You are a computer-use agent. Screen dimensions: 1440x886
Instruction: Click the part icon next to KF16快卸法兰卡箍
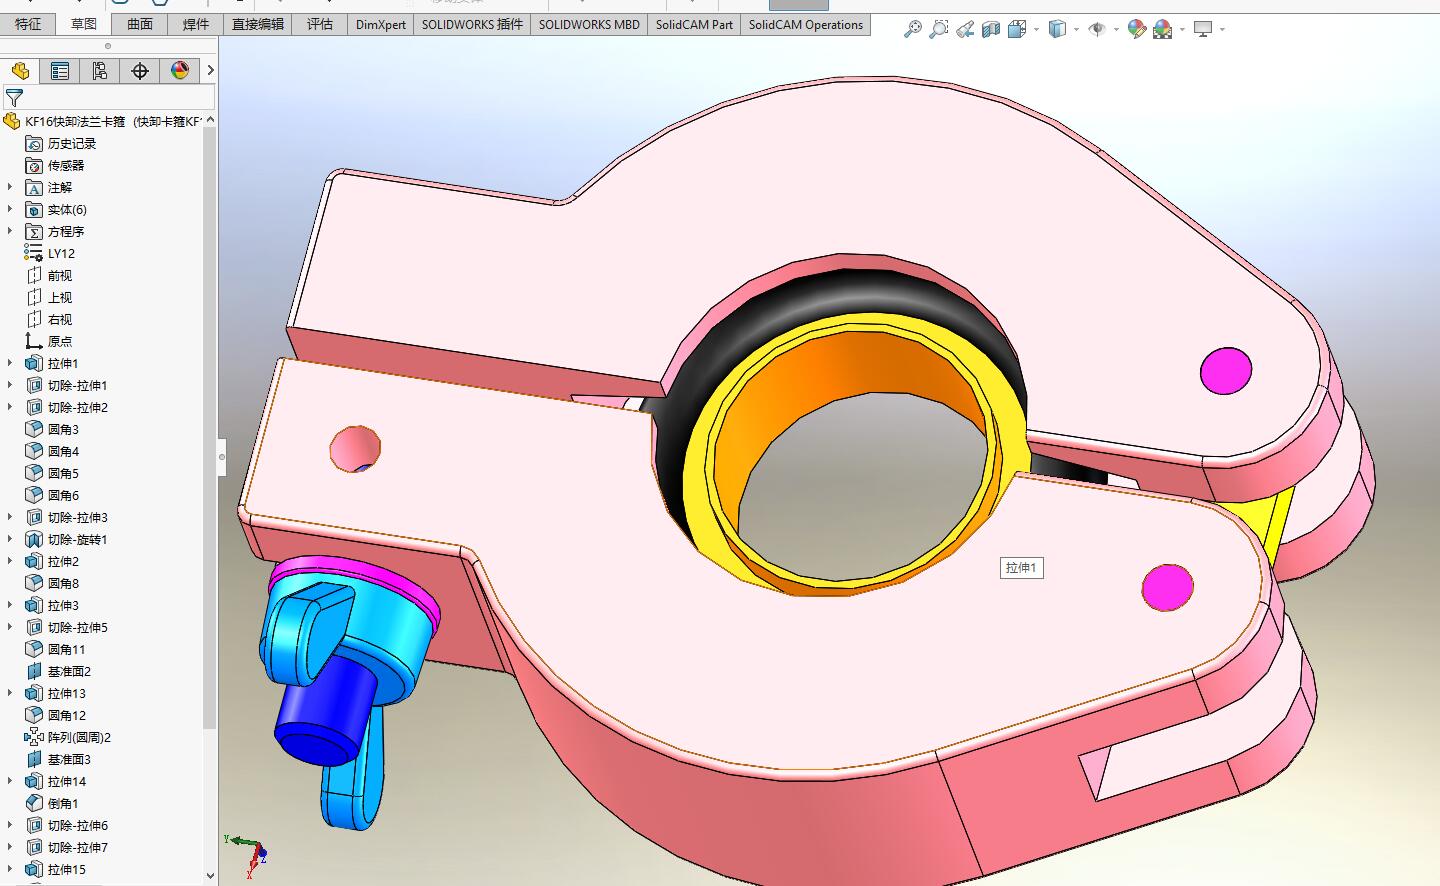12,121
